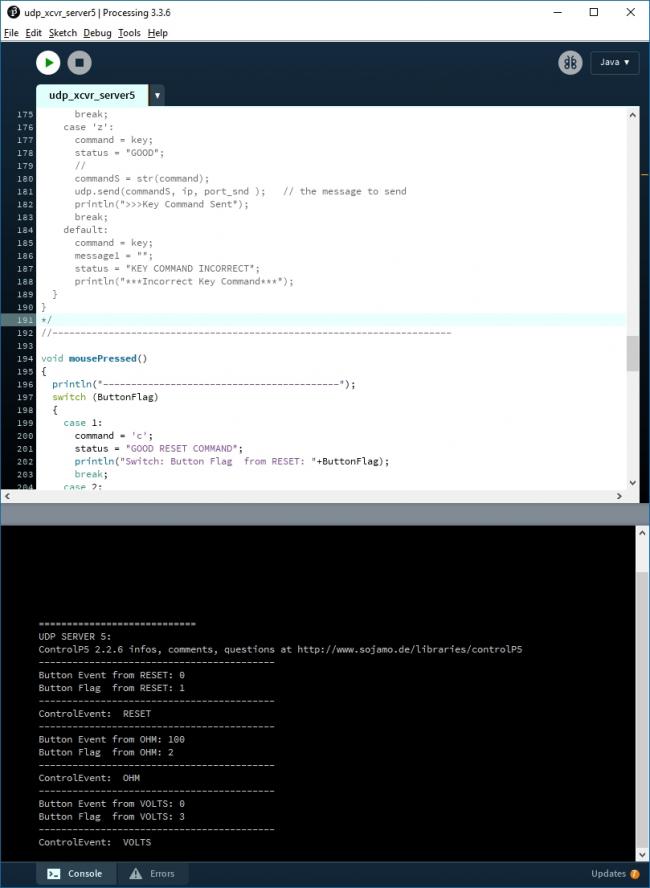Viewport: 650px width, 888px height.
Task: Open the File menu
Action: point(11,33)
